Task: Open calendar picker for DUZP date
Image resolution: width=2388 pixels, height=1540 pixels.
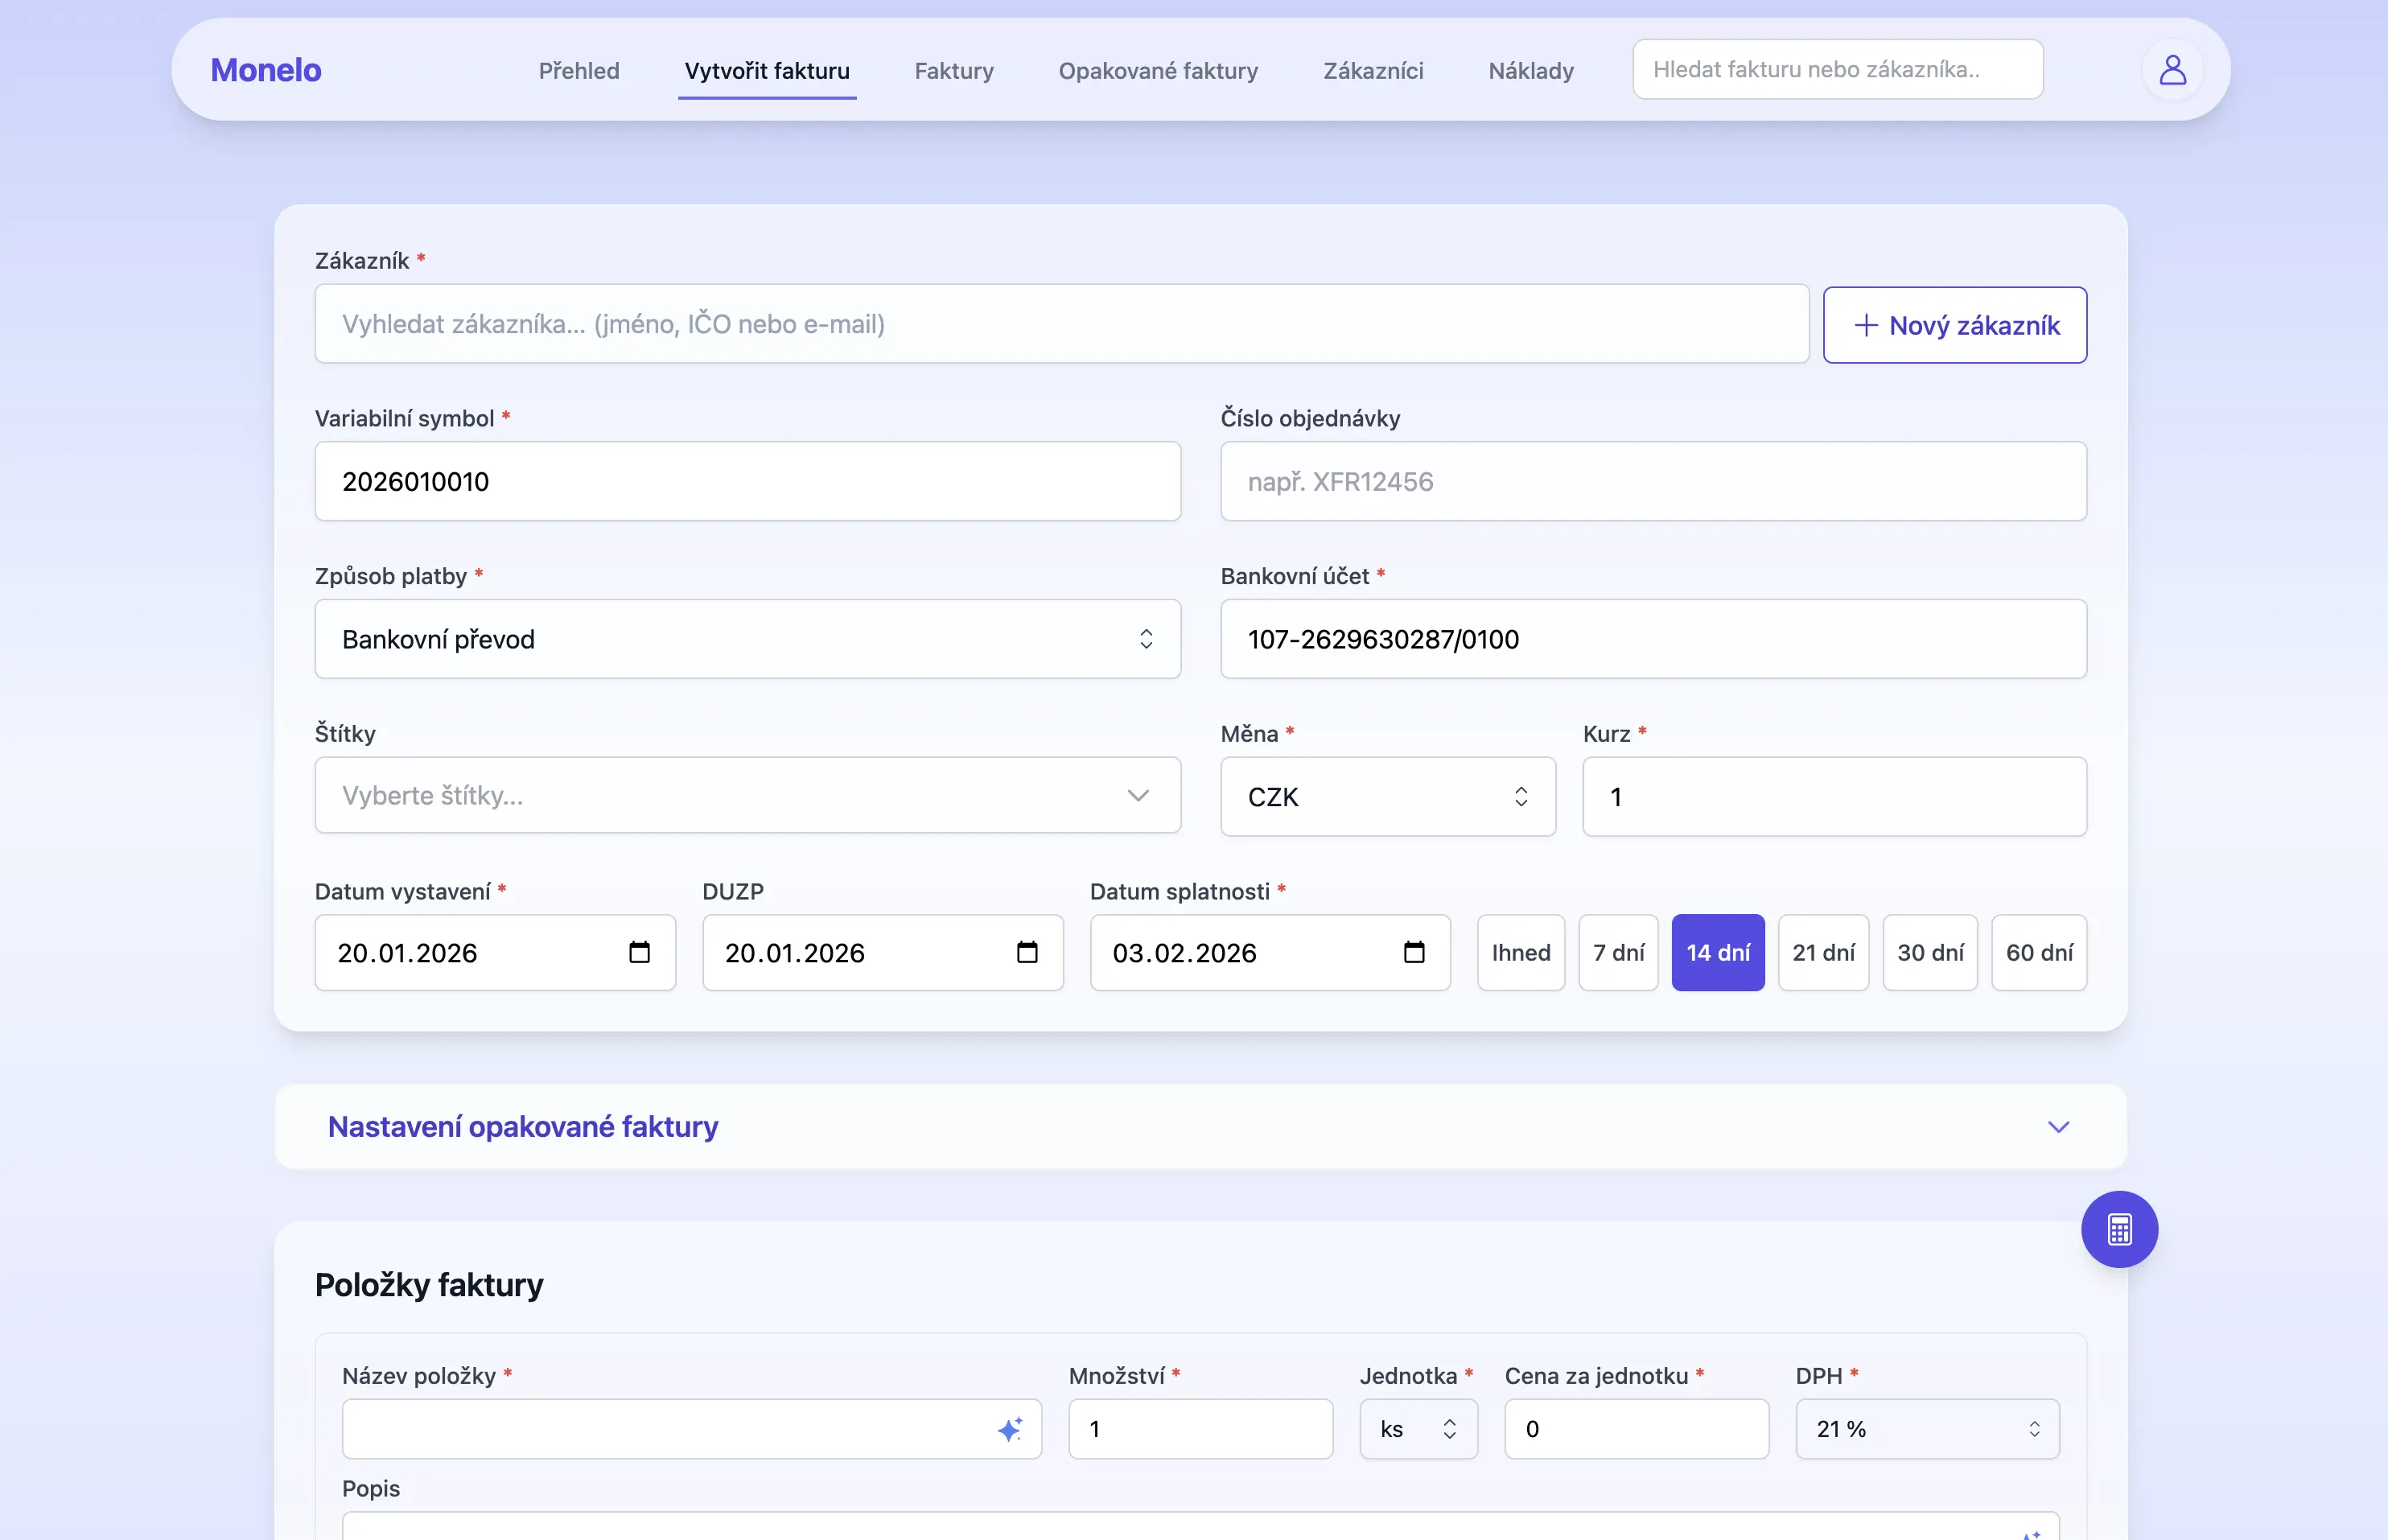Action: click(1027, 952)
